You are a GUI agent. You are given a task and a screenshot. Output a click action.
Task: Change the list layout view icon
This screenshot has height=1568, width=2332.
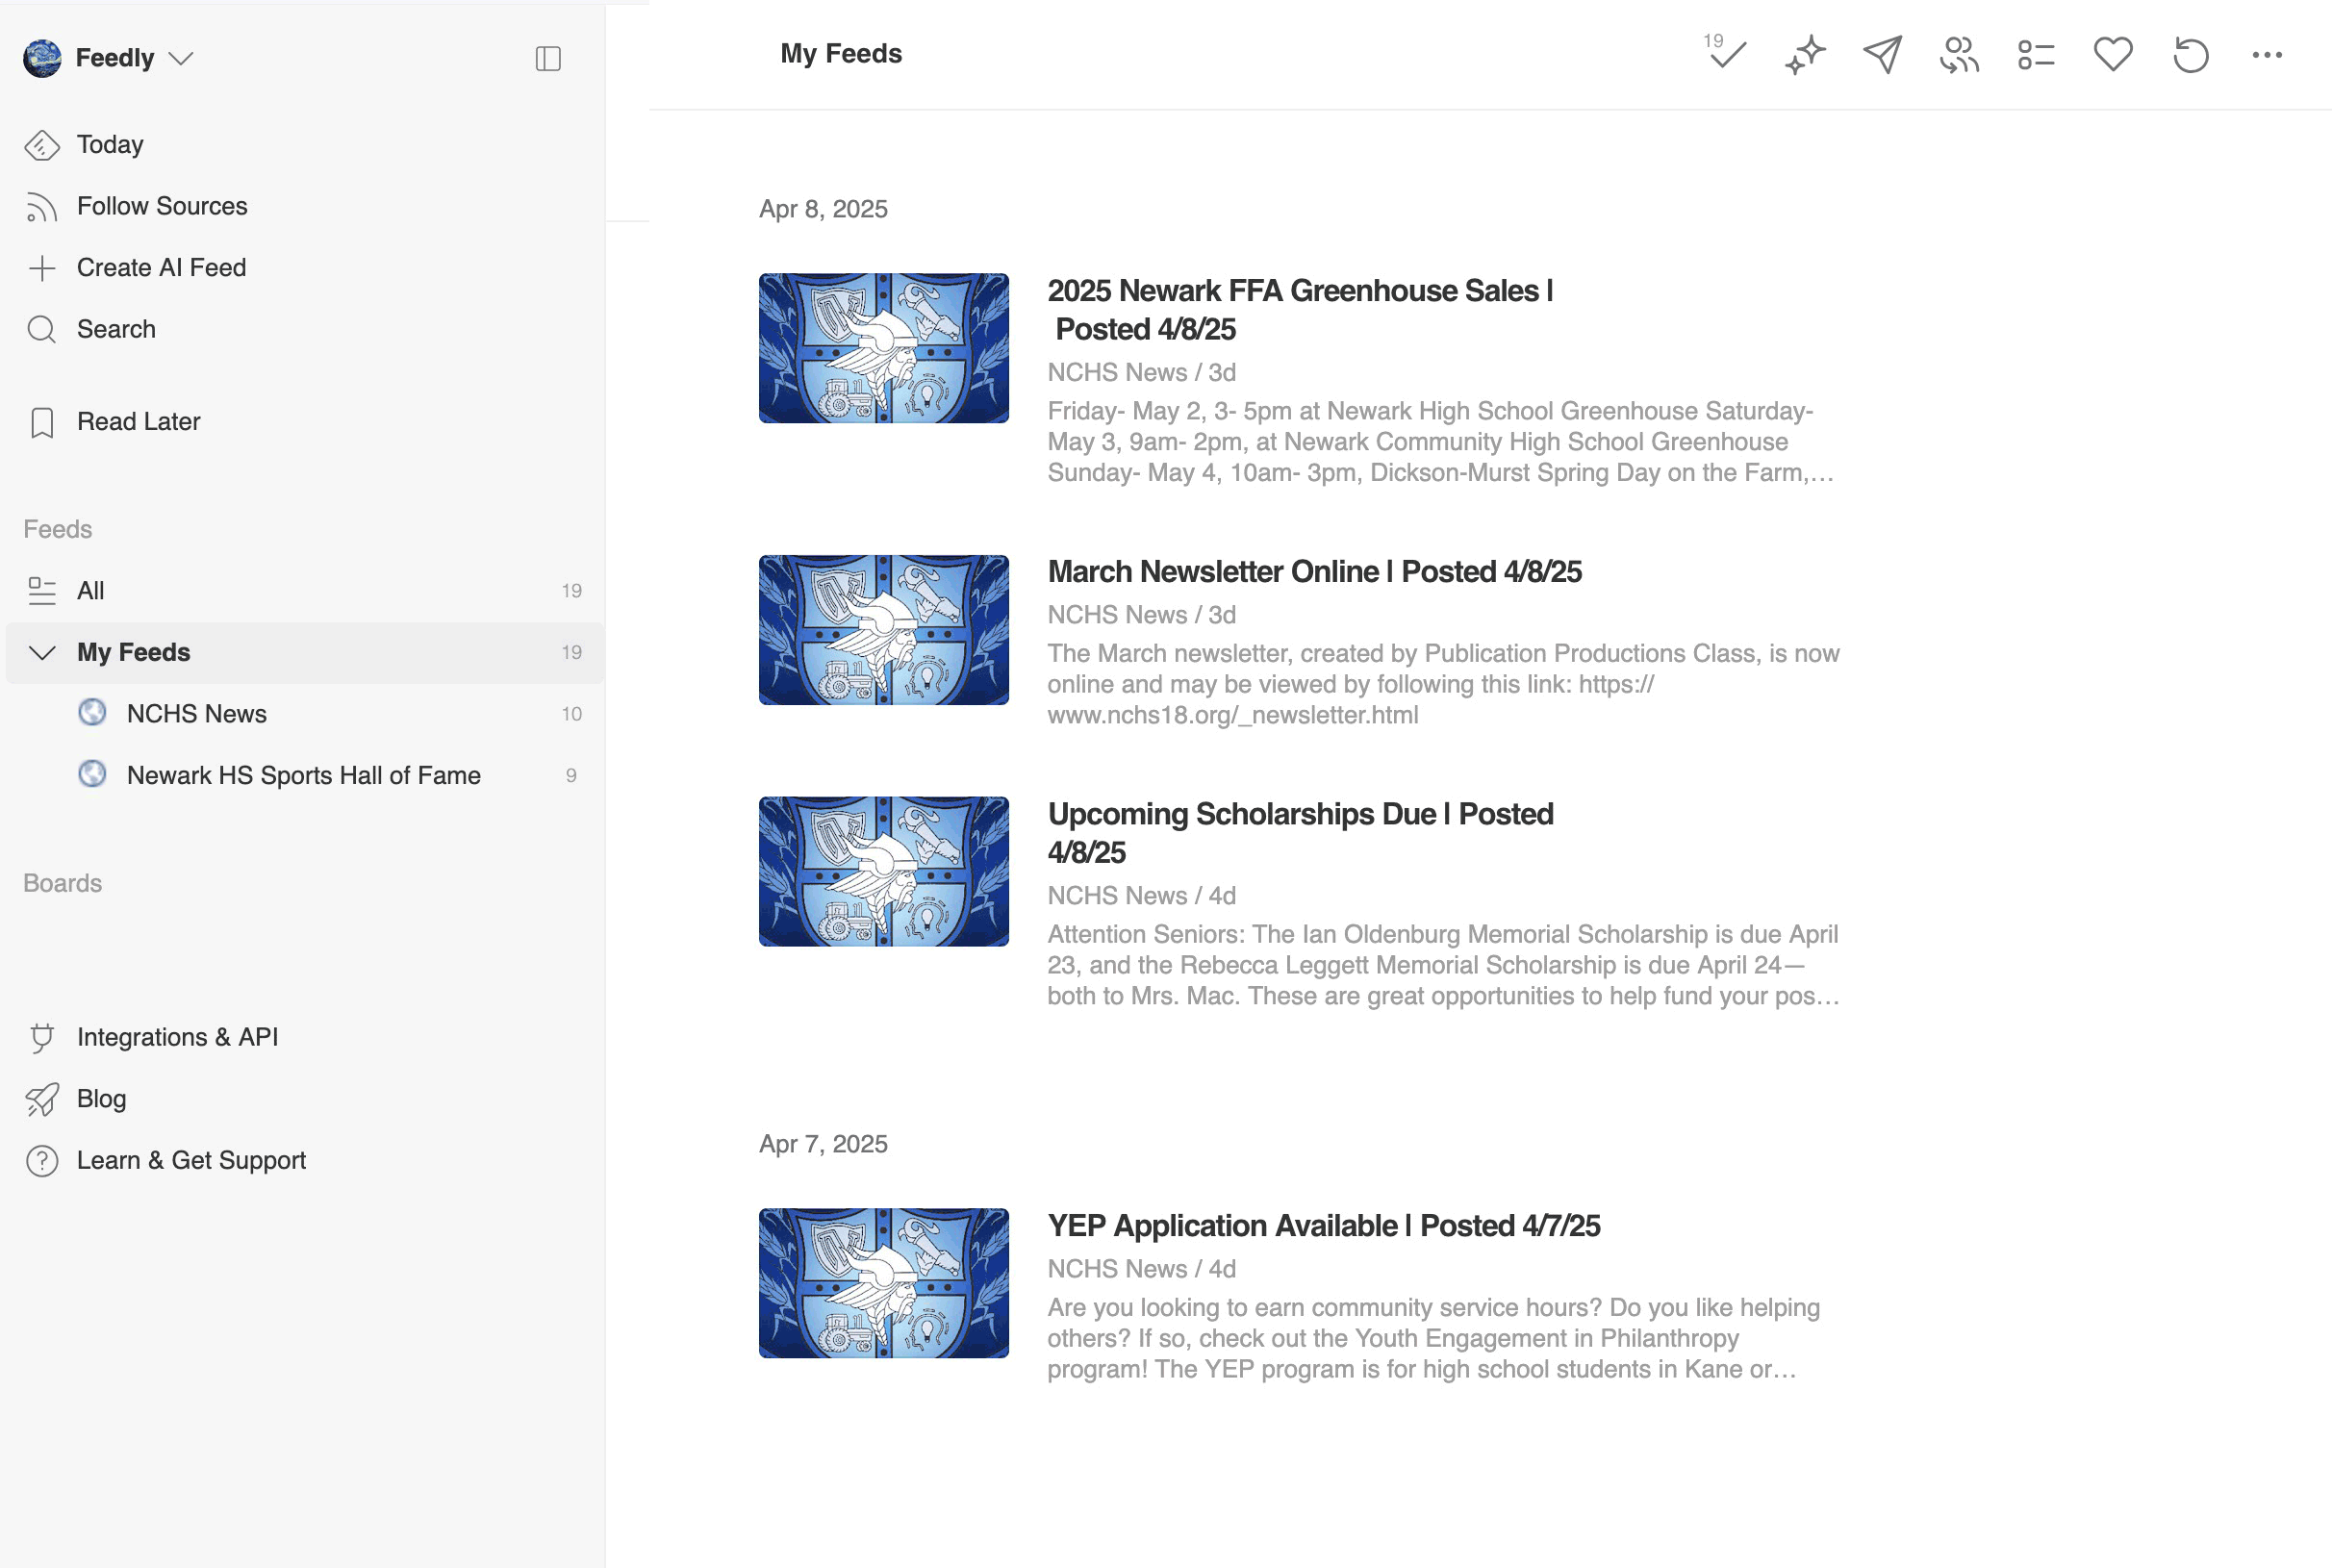pyautogui.click(x=2036, y=54)
